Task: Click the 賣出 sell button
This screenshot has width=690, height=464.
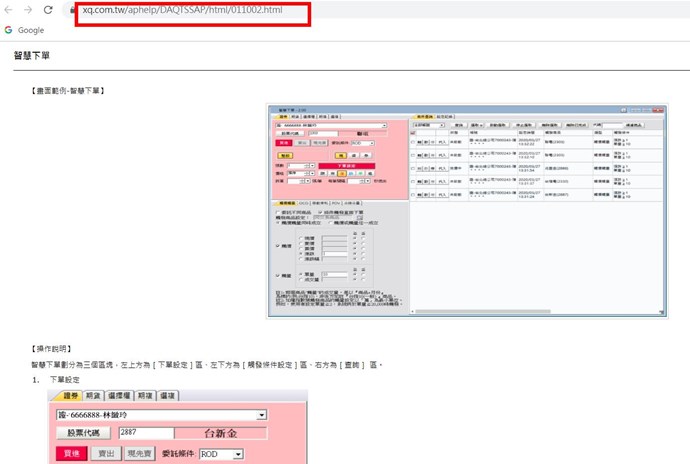Action: click(106, 453)
